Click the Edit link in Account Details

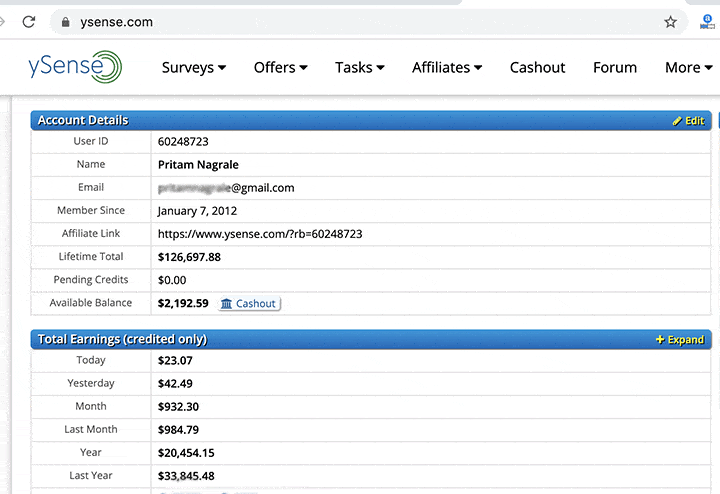688,121
